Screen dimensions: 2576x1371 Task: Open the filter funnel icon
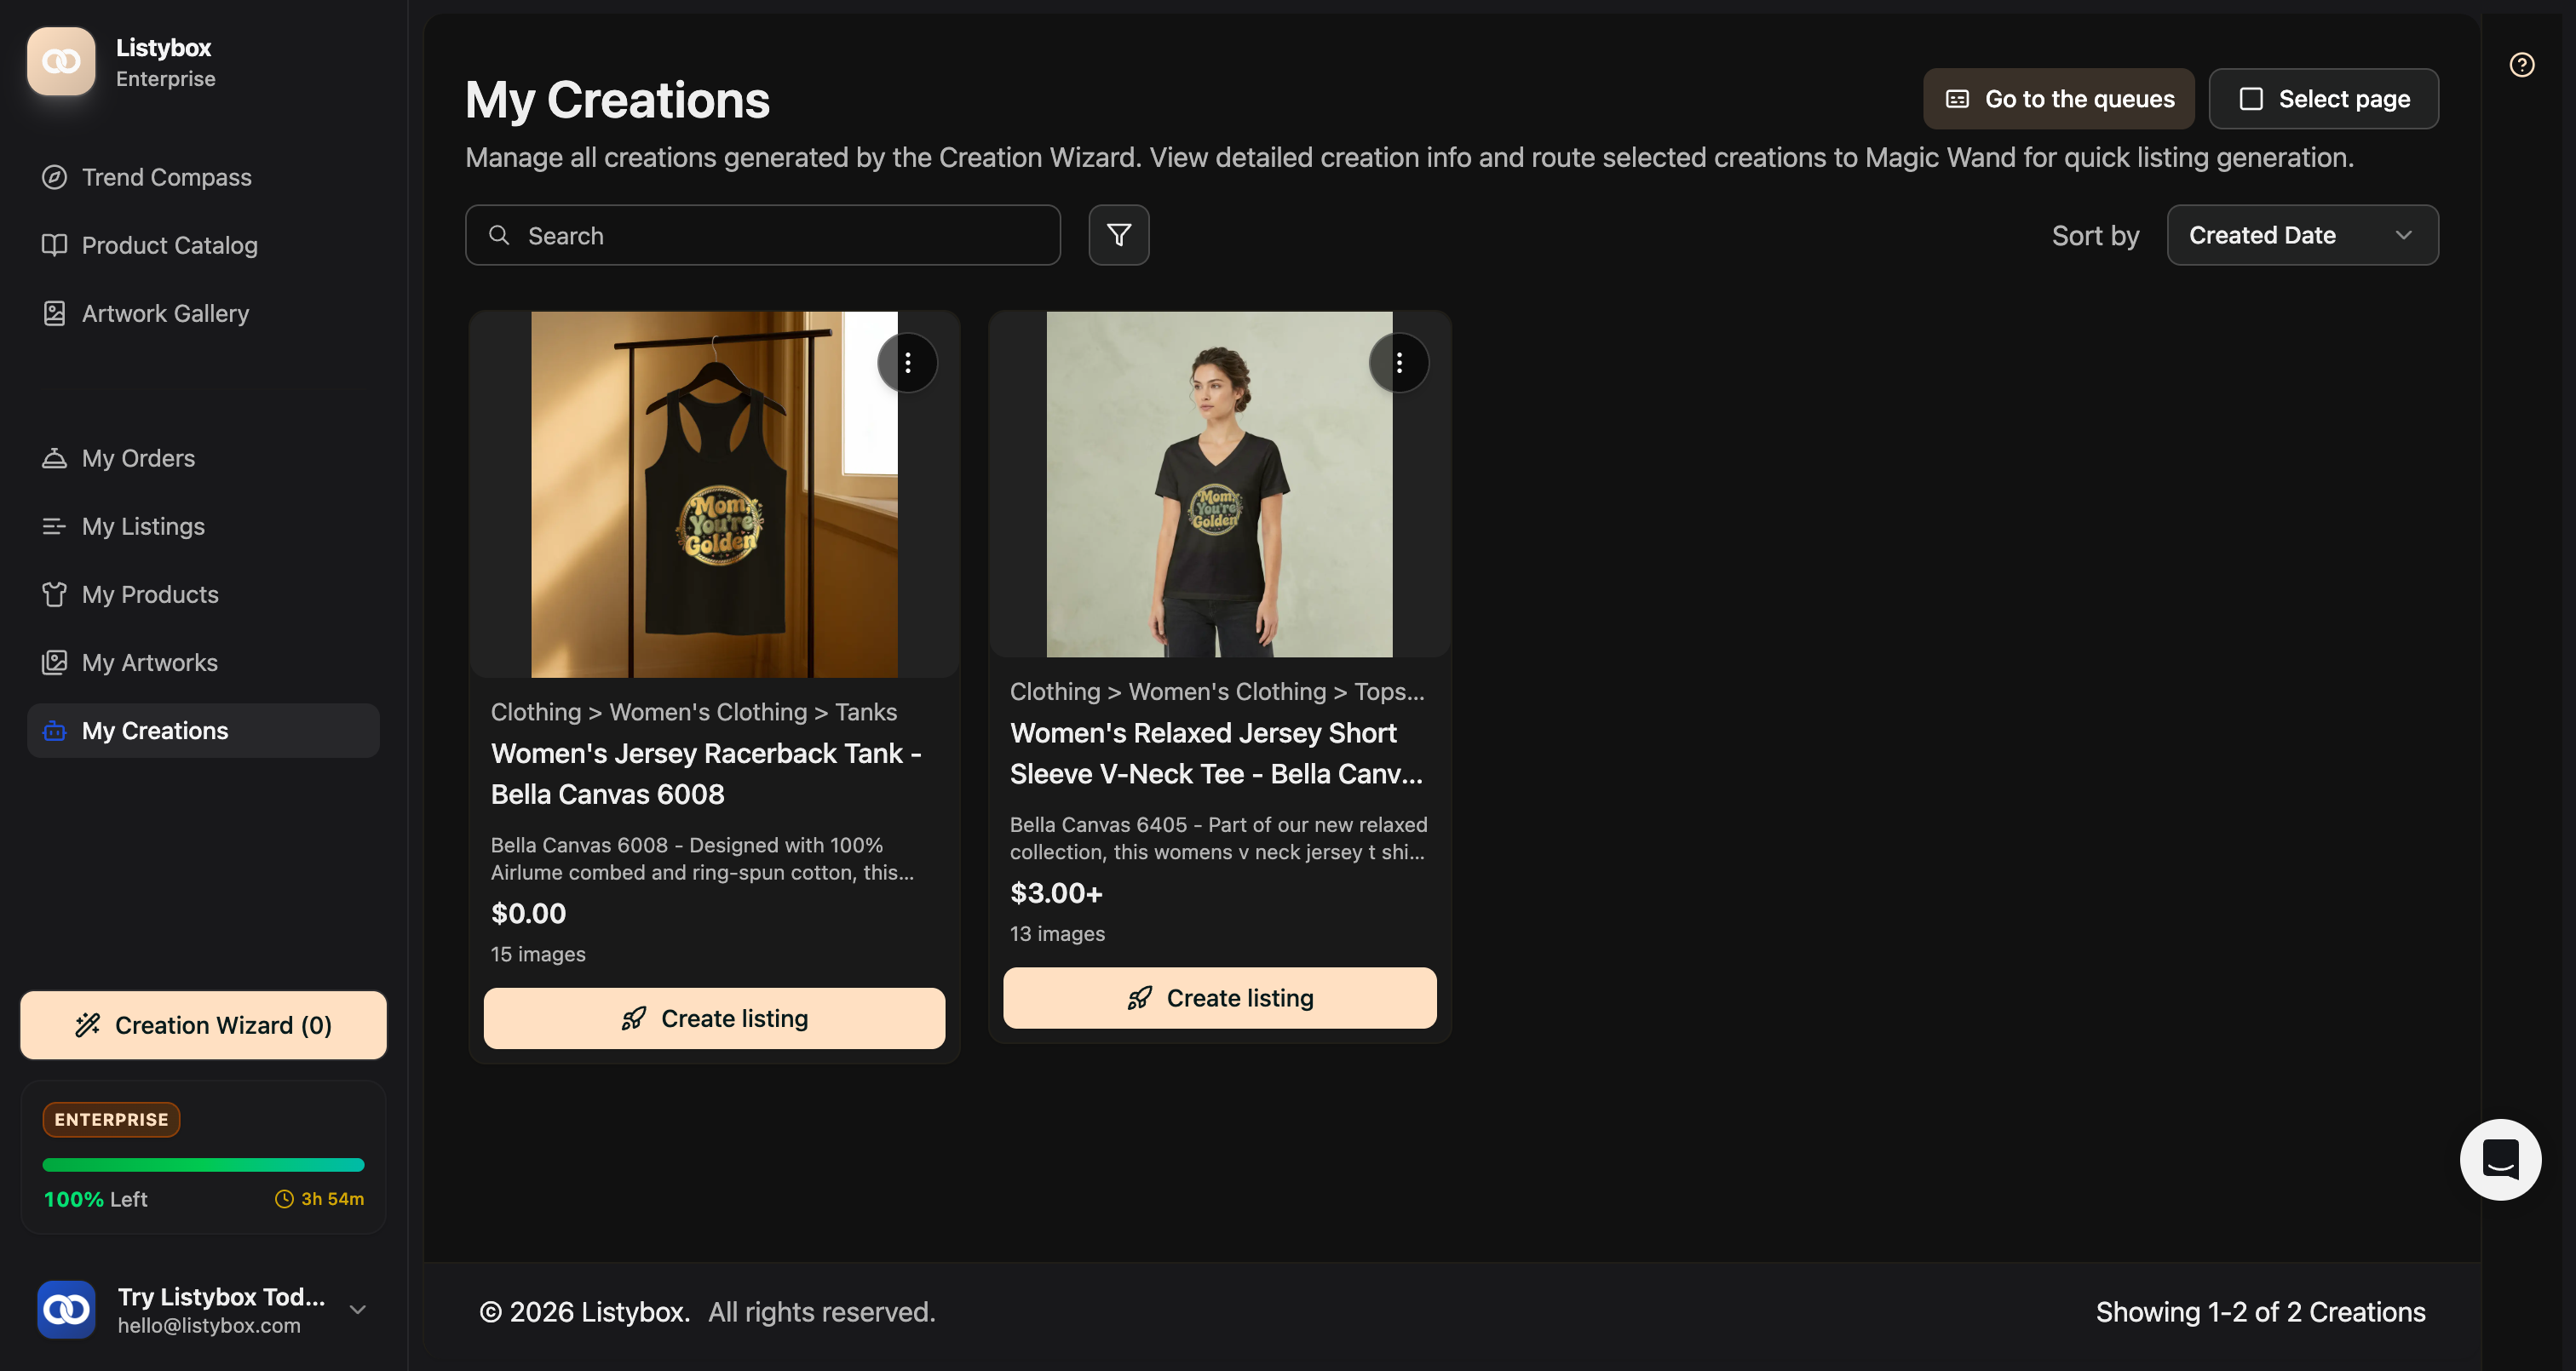click(x=1118, y=235)
